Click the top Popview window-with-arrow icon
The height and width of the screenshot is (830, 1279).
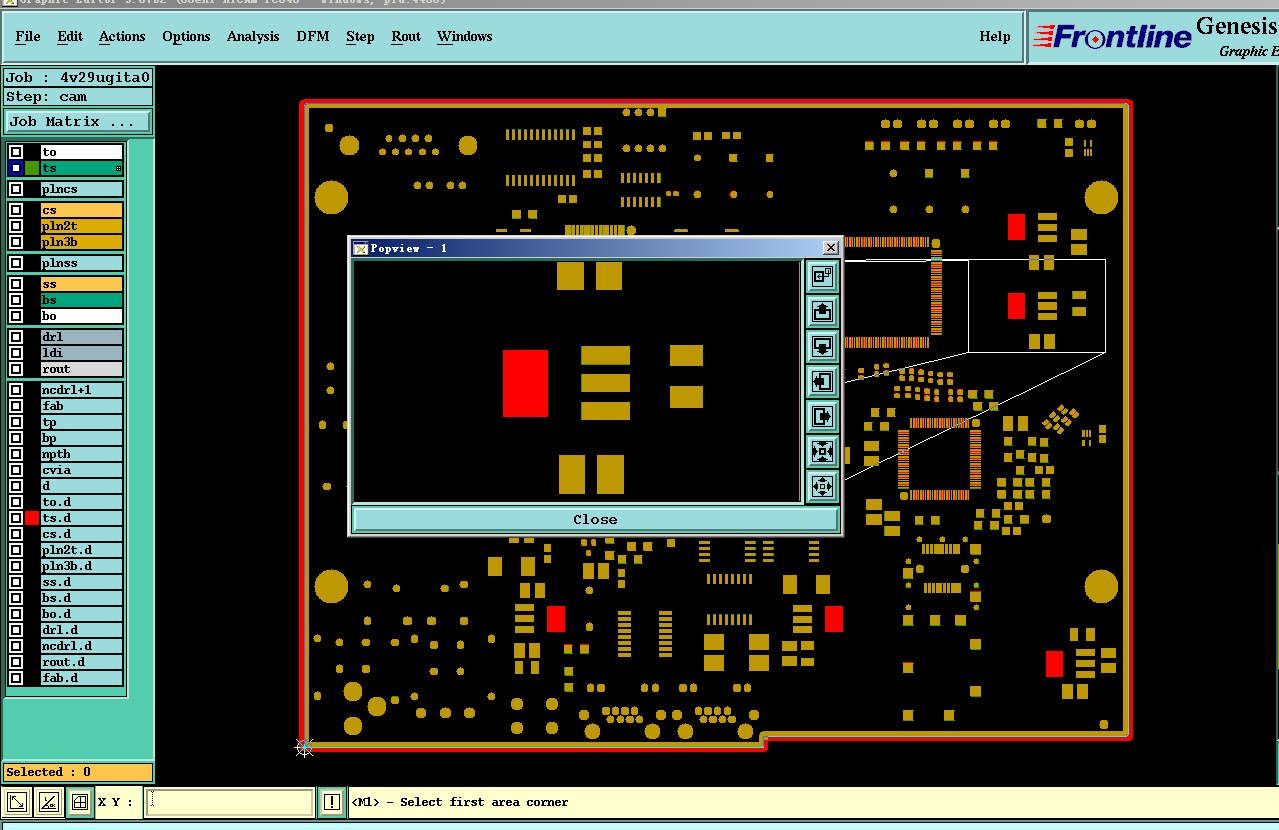coord(822,277)
